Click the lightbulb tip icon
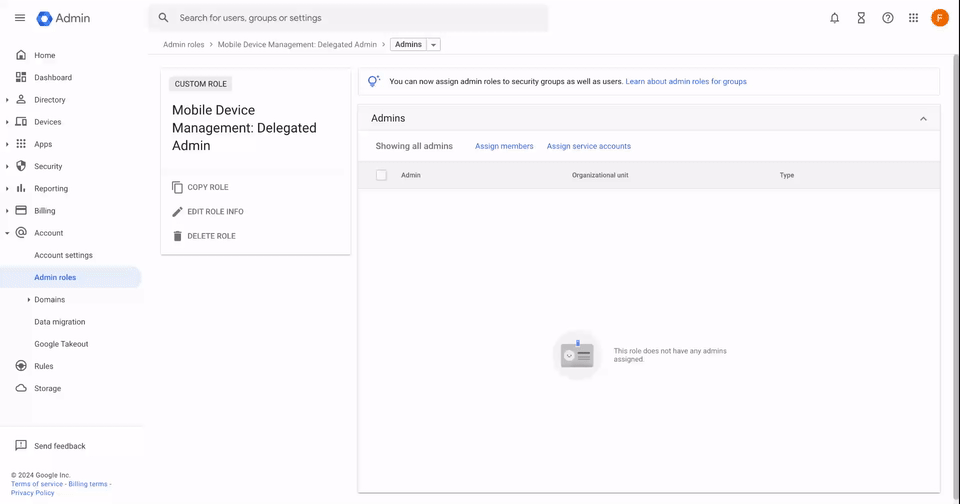The height and width of the screenshot is (504, 960). coord(373,81)
